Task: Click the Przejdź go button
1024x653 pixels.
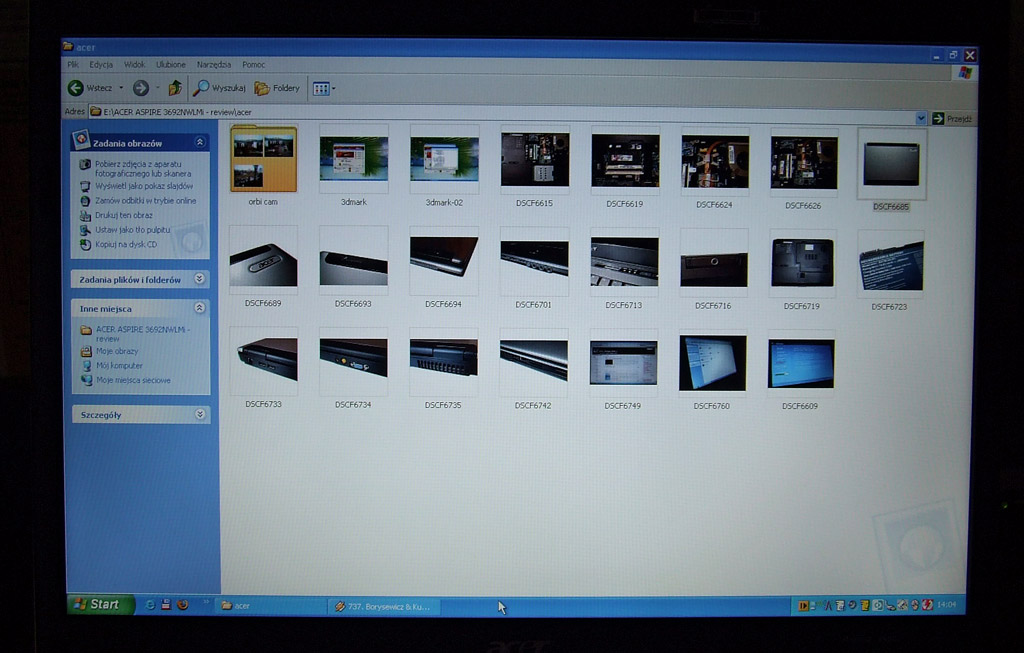Action: click(952, 118)
